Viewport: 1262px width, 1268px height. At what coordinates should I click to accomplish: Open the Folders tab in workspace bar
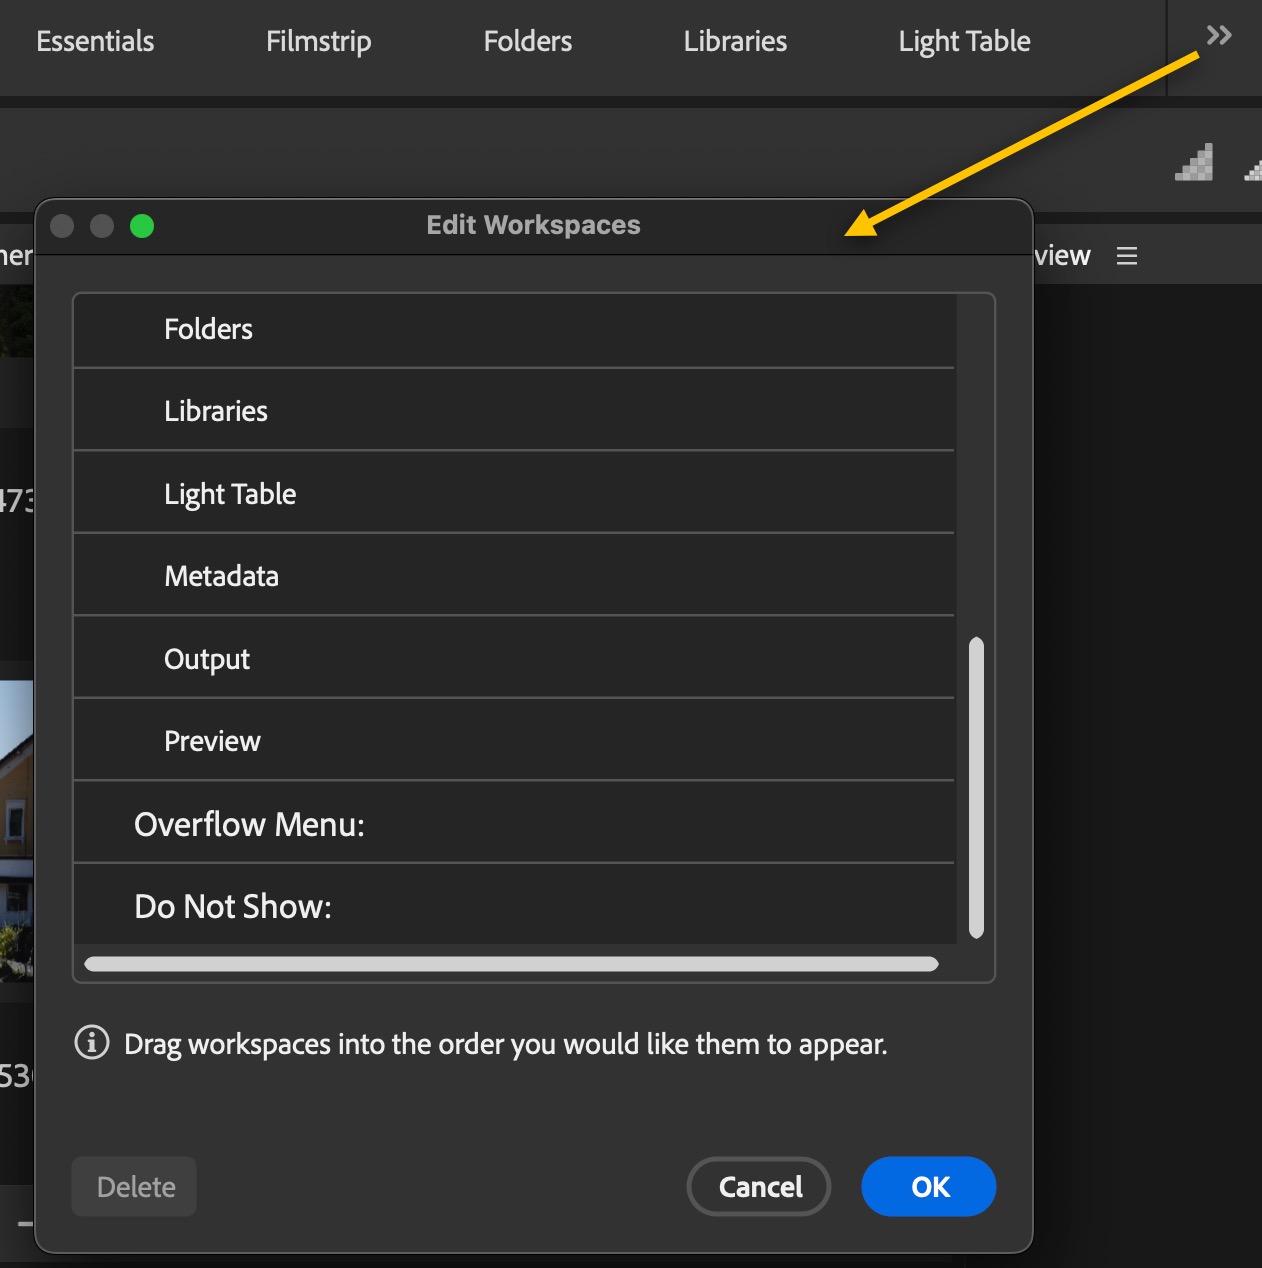click(x=527, y=41)
